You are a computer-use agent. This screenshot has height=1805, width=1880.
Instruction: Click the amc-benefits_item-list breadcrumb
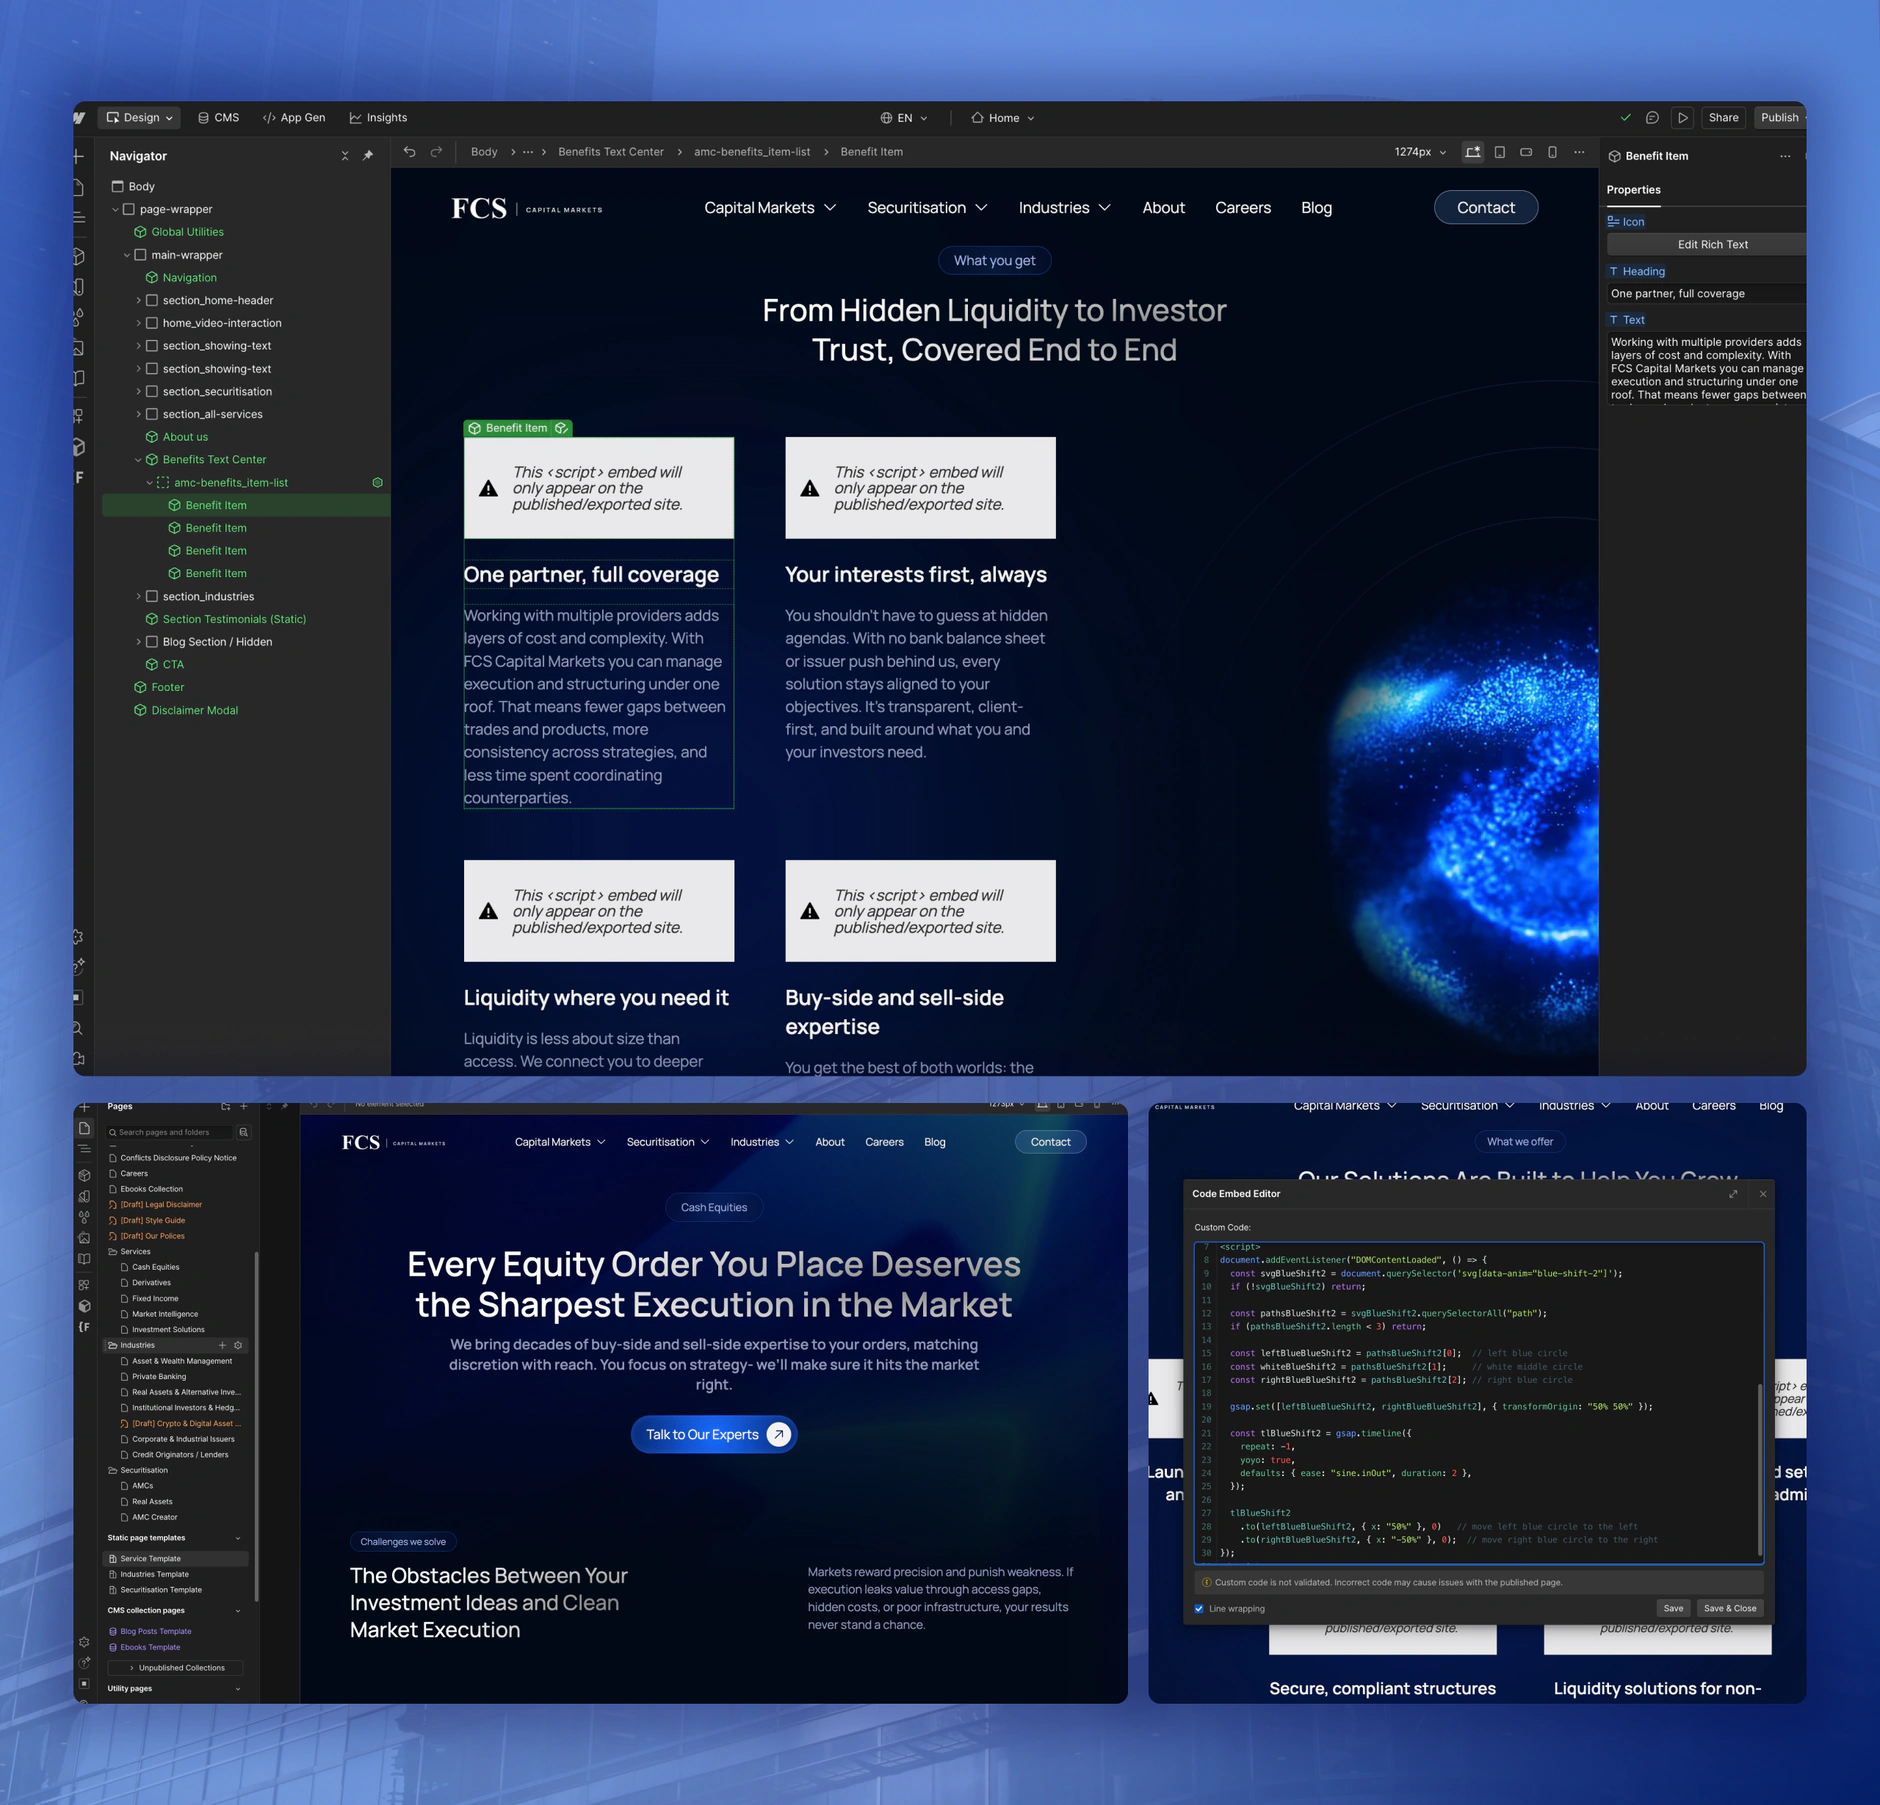click(x=752, y=152)
